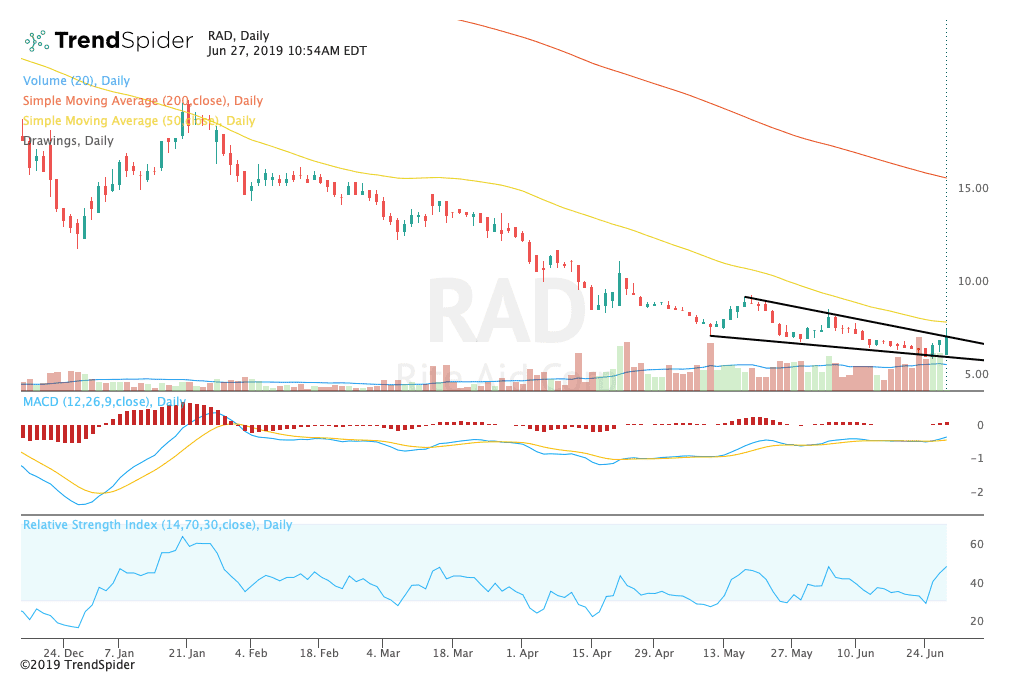The height and width of the screenshot is (684, 1014).
Task: Click the '13. May' date axis label
Action: point(724,653)
